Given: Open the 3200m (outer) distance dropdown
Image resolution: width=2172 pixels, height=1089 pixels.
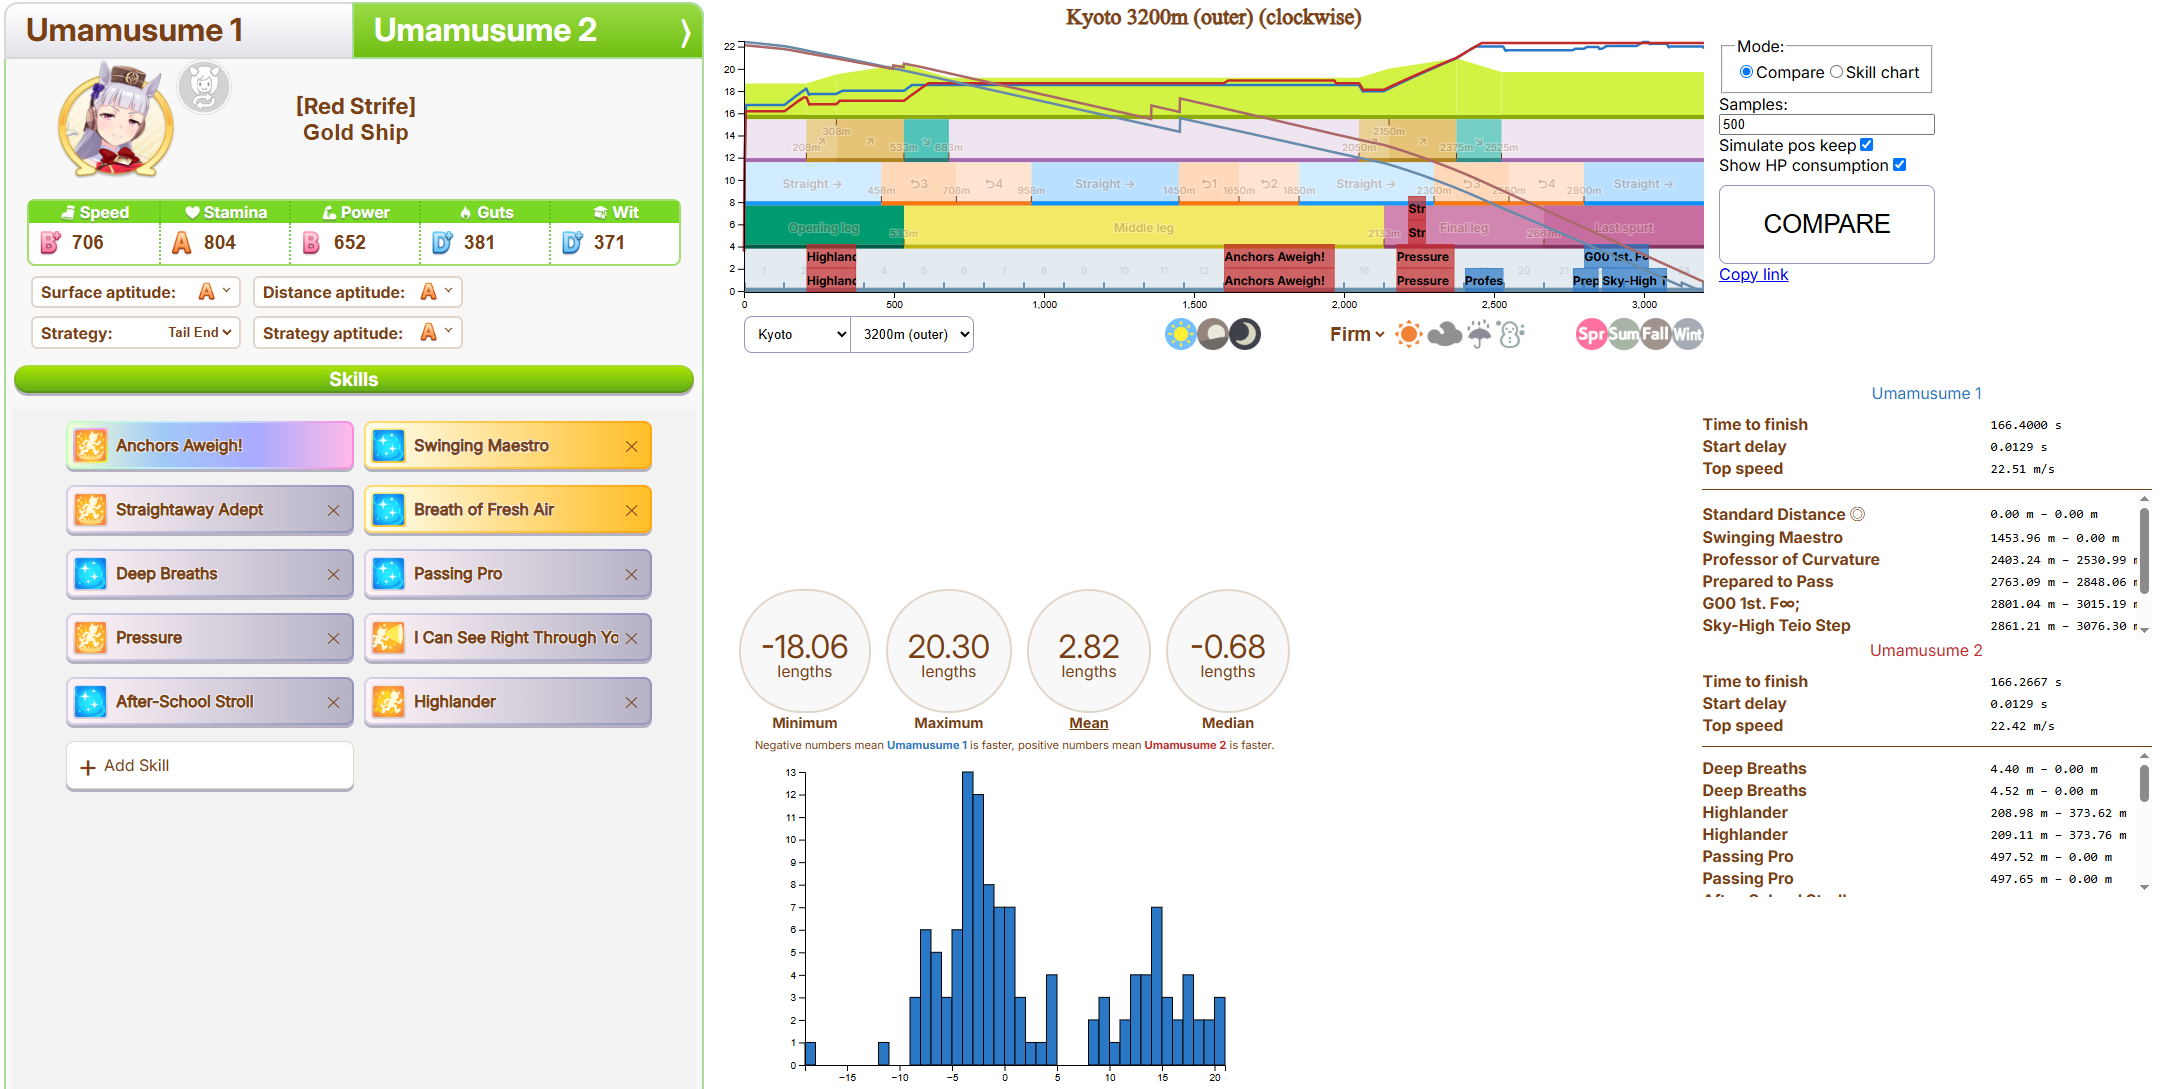Looking at the screenshot, I should click(912, 334).
